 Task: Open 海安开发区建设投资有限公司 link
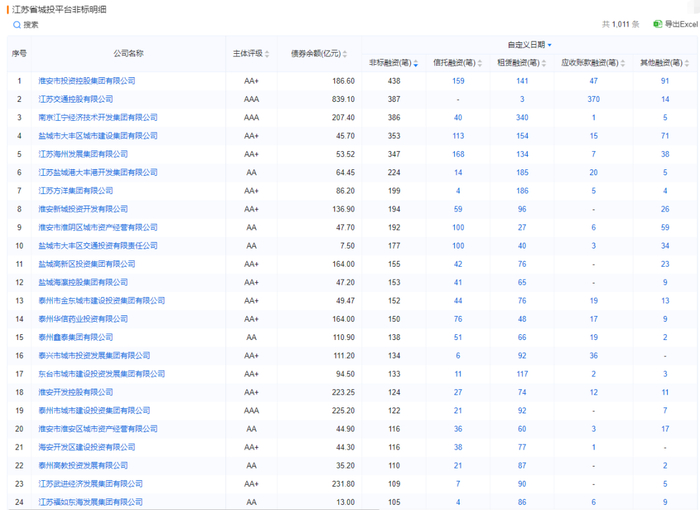click(x=87, y=447)
